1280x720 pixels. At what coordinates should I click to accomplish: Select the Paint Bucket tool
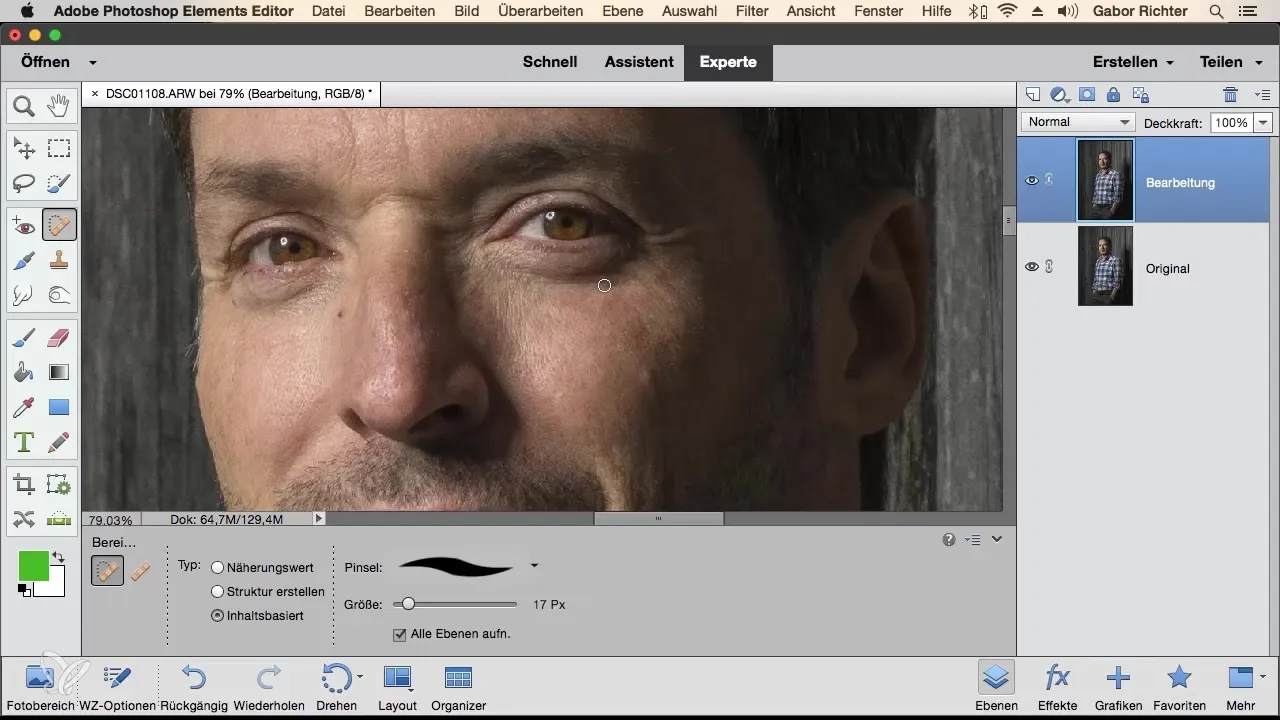click(24, 373)
